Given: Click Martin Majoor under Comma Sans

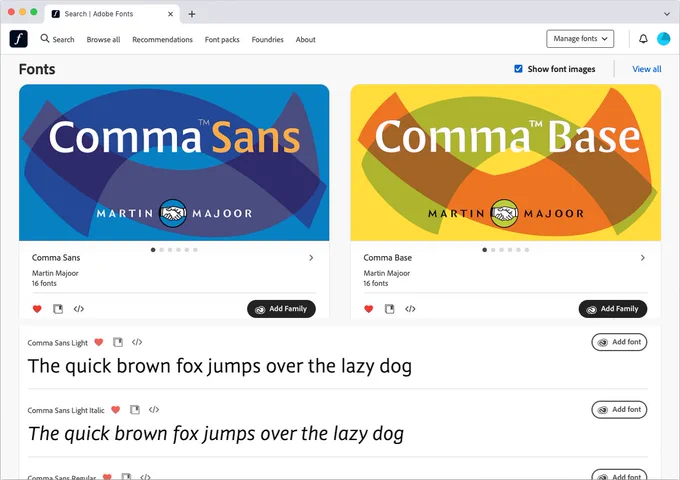Looking at the screenshot, I should point(55,273).
